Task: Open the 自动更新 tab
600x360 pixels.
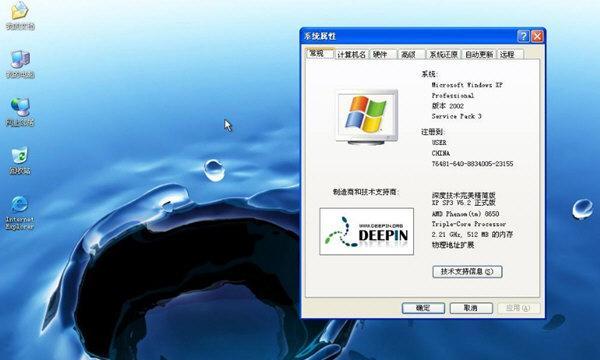Action: tap(479, 55)
